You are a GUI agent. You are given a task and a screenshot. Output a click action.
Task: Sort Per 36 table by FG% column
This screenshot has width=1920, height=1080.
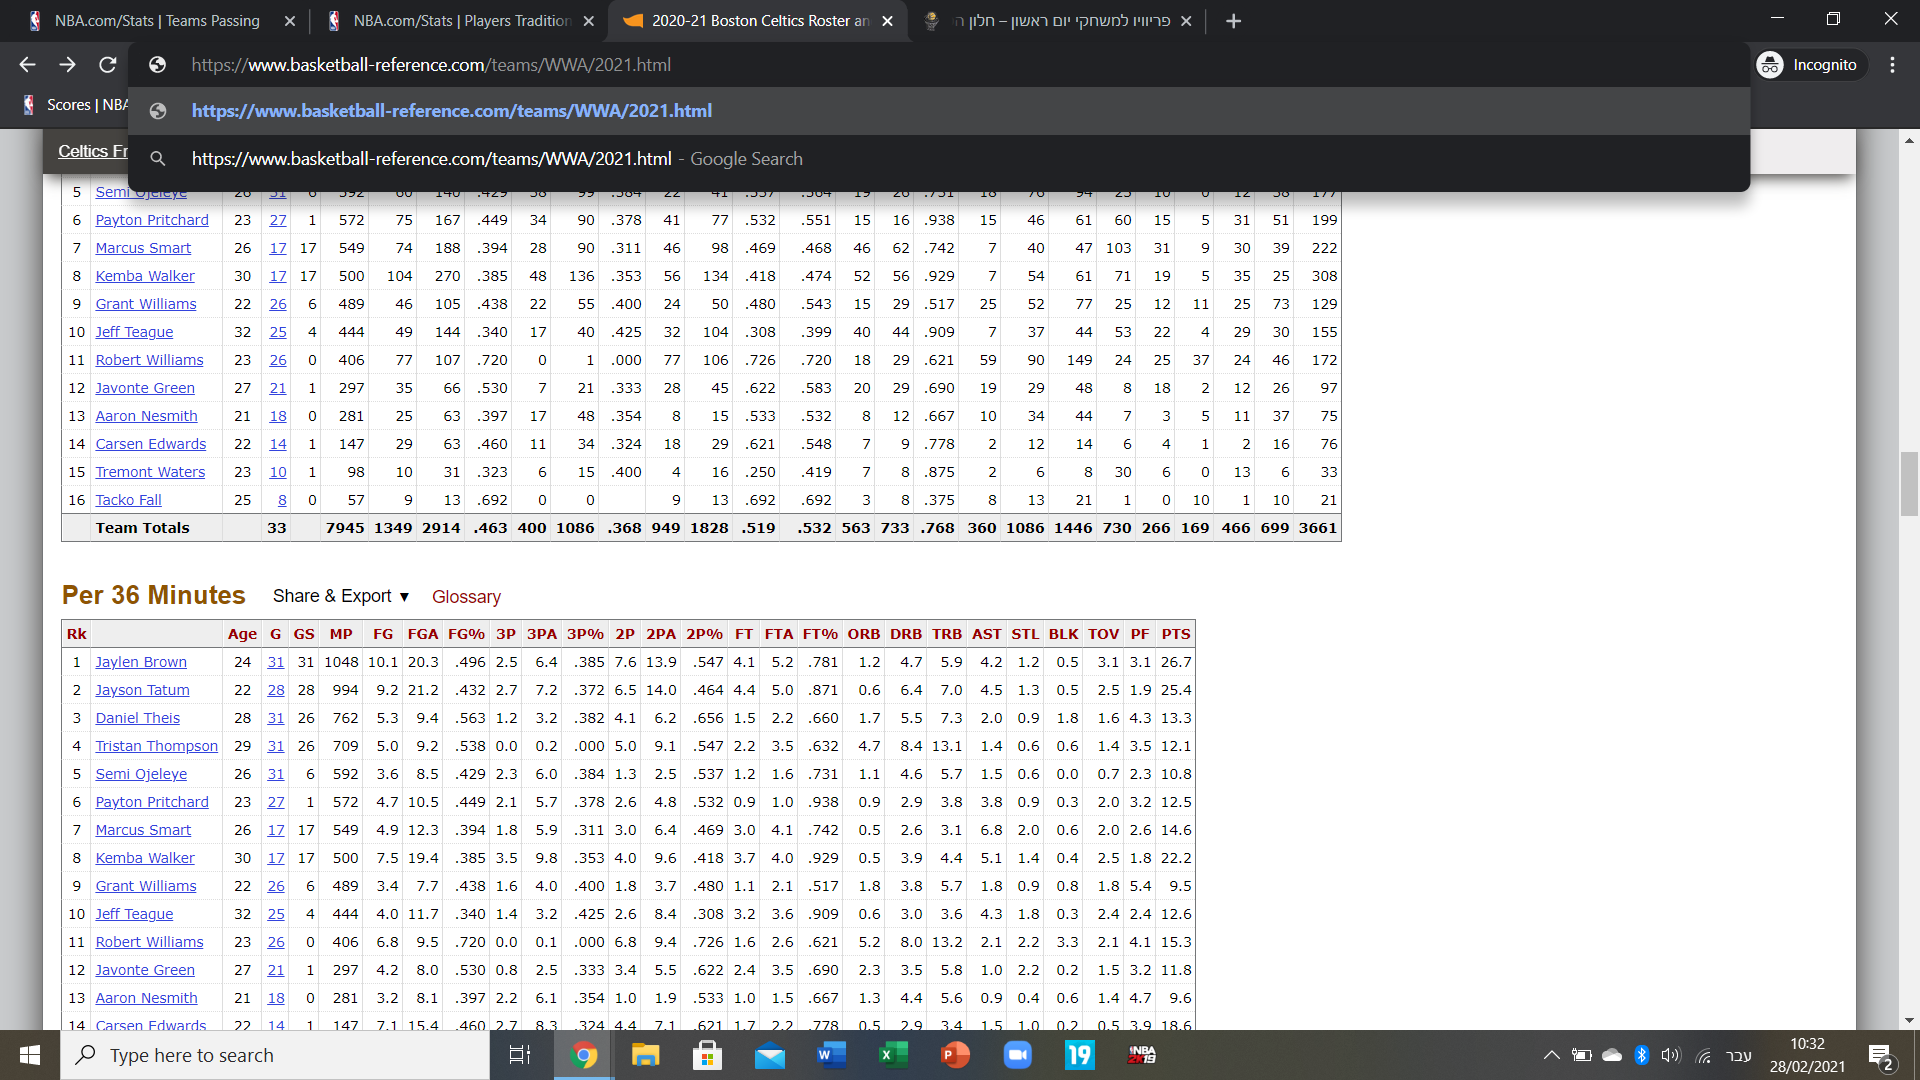pyautogui.click(x=466, y=634)
